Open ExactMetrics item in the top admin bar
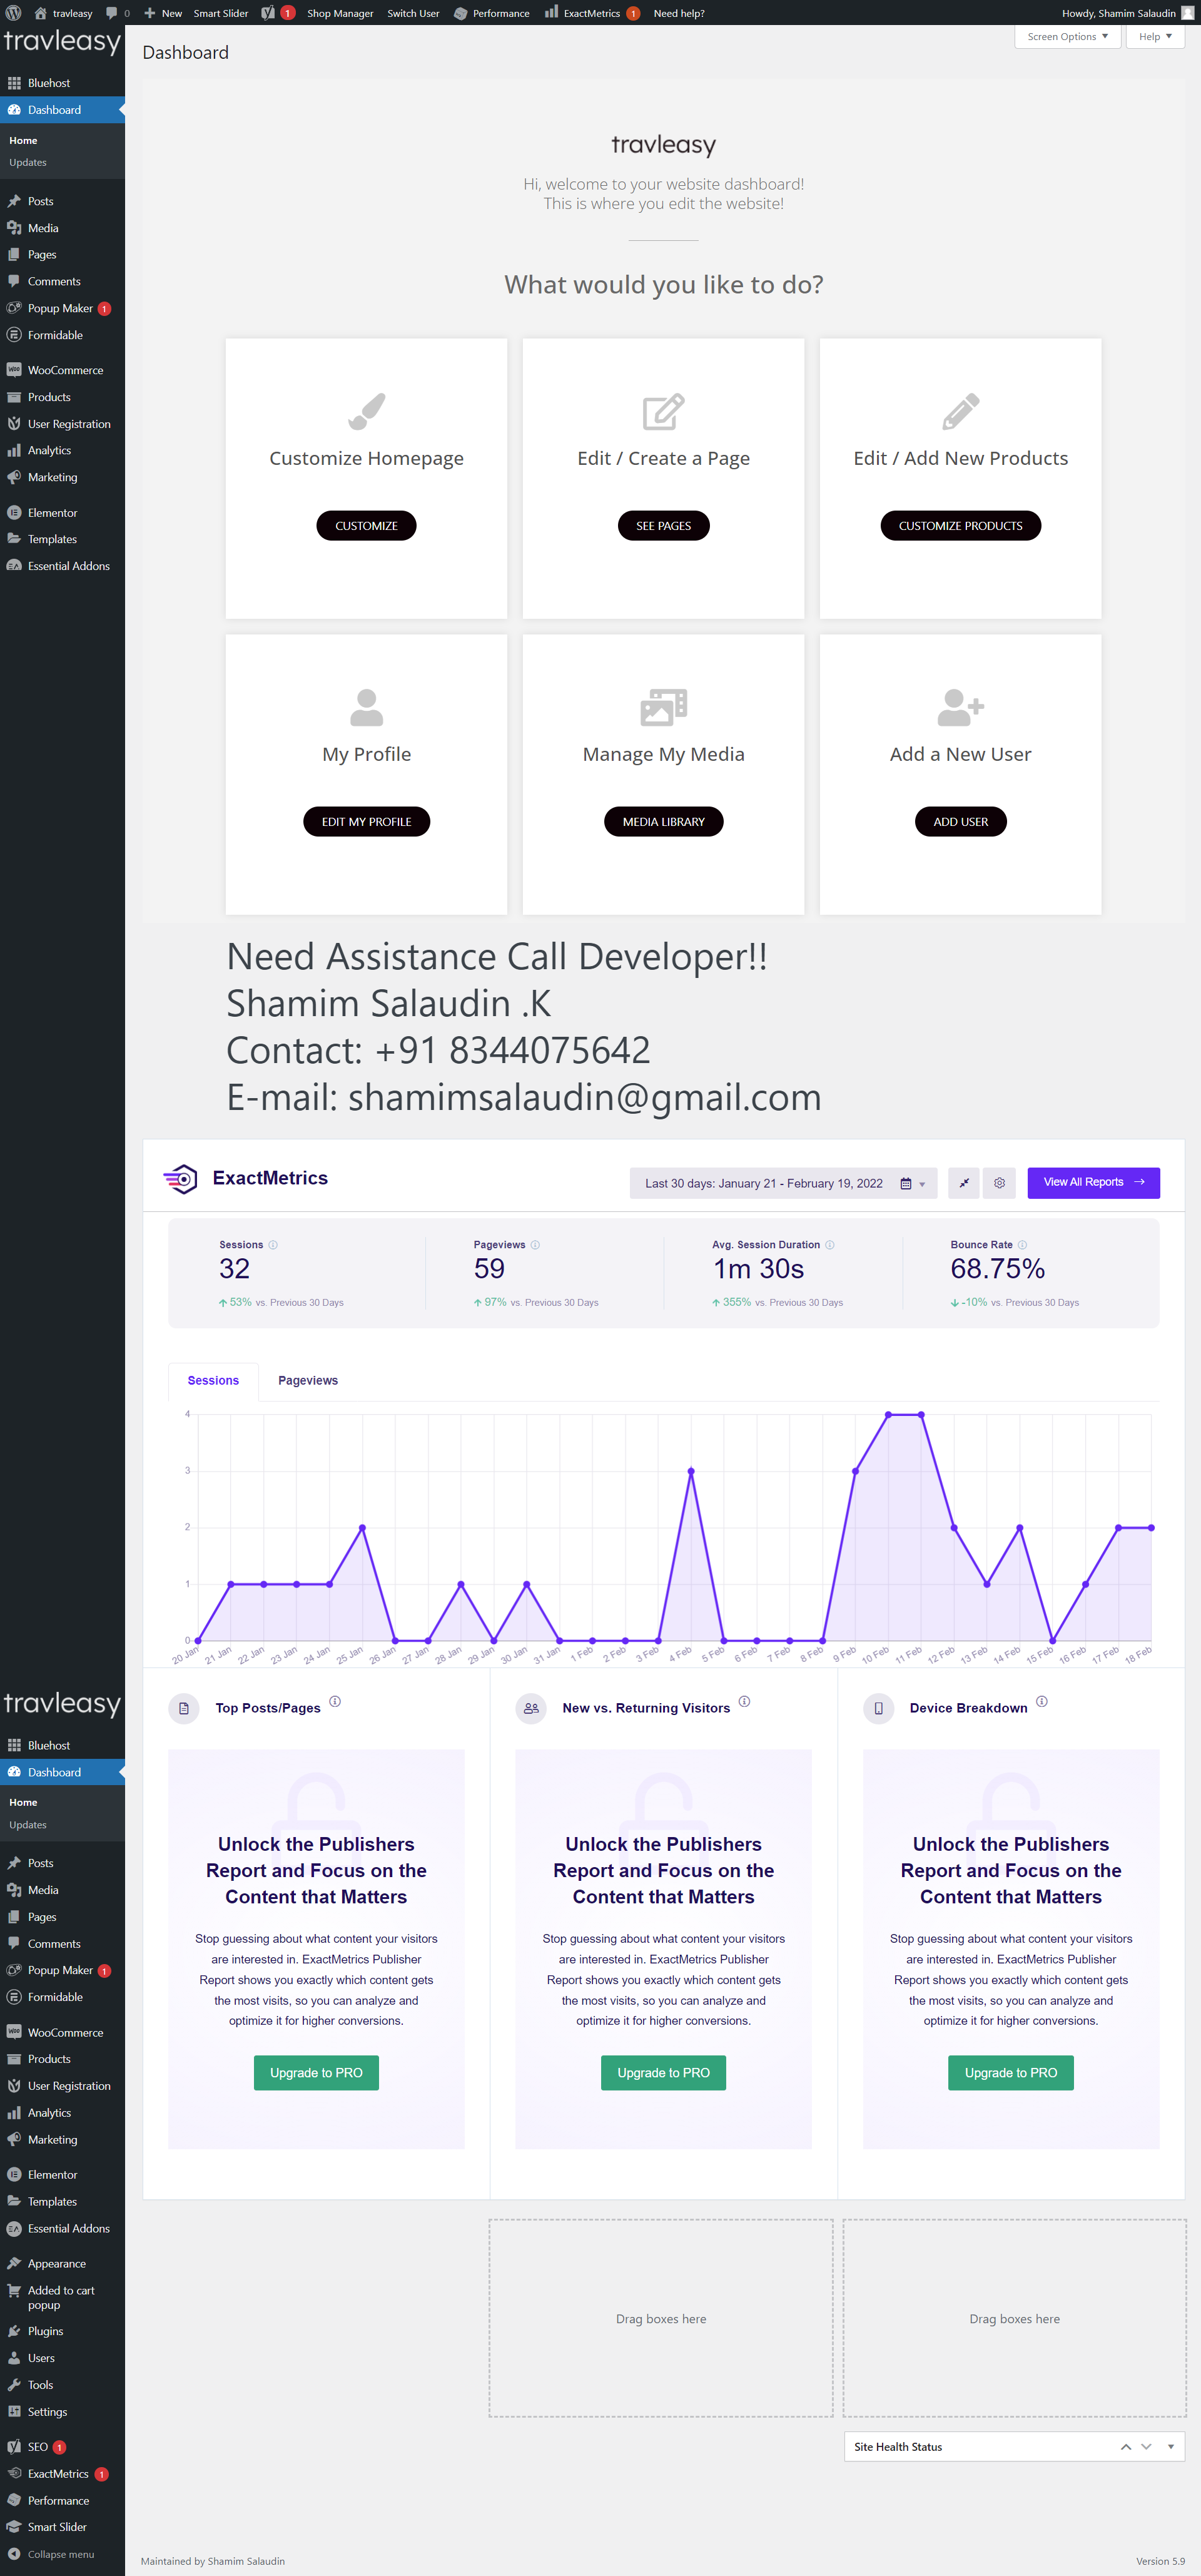Screen dimensions: 1201x2576 pyautogui.click(x=592, y=13)
